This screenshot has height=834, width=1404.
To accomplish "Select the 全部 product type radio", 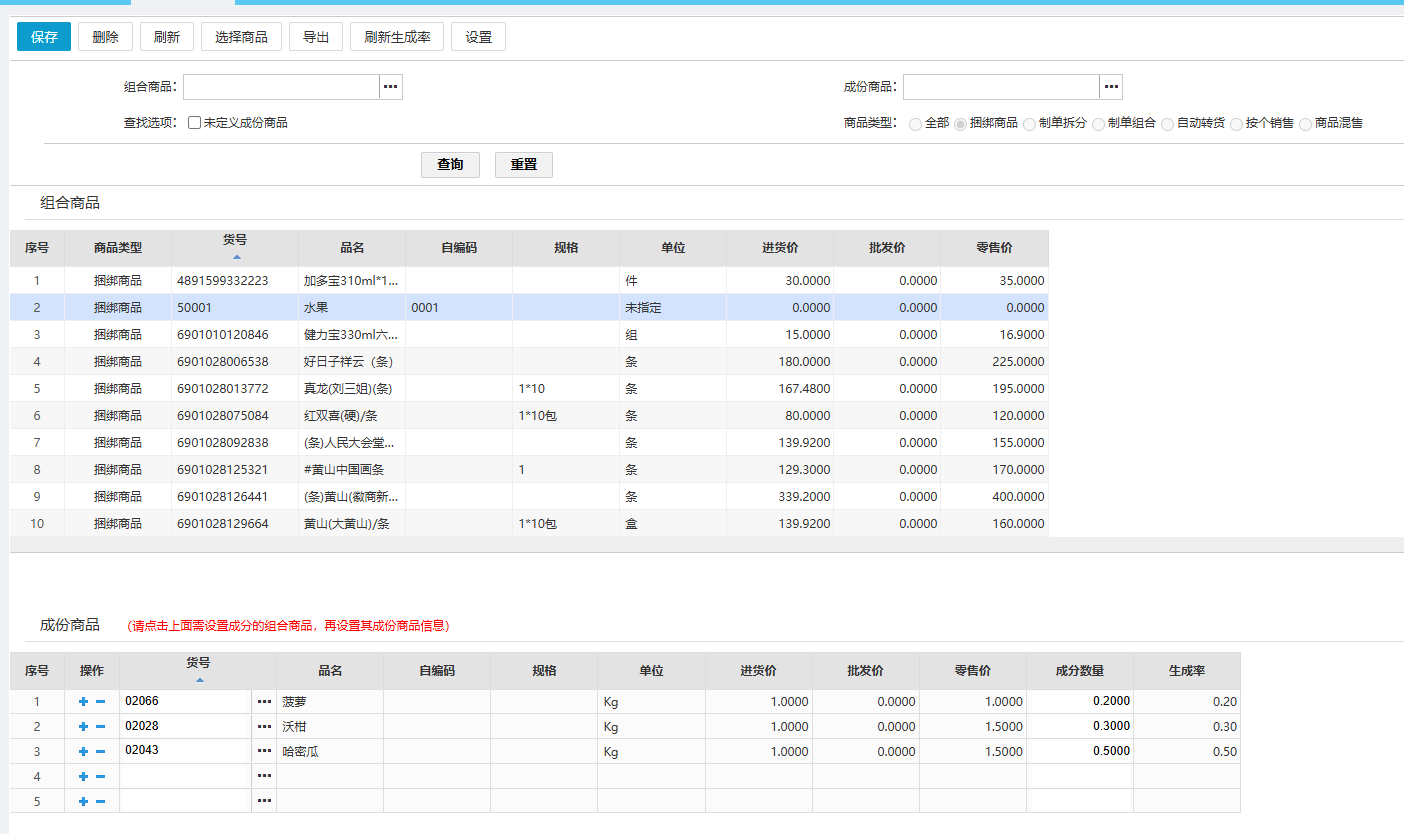I will coord(916,124).
